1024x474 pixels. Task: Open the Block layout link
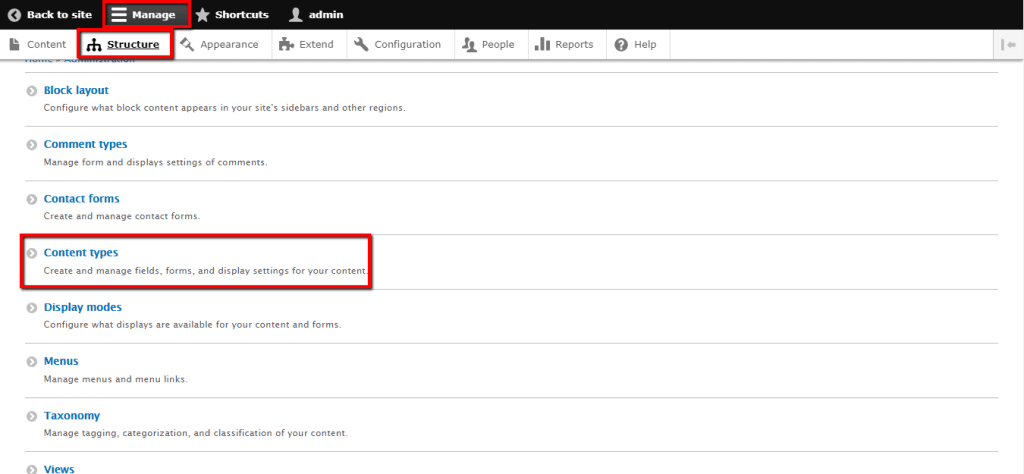click(x=76, y=90)
